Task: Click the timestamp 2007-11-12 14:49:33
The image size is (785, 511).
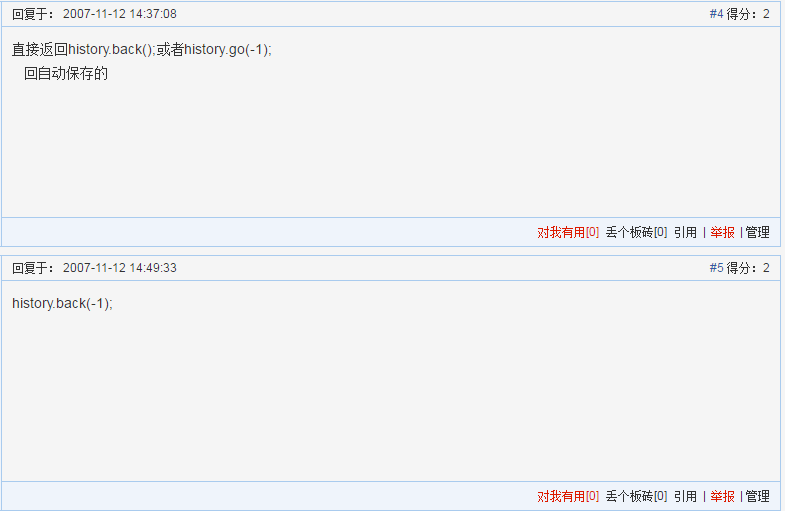Action: pos(120,268)
